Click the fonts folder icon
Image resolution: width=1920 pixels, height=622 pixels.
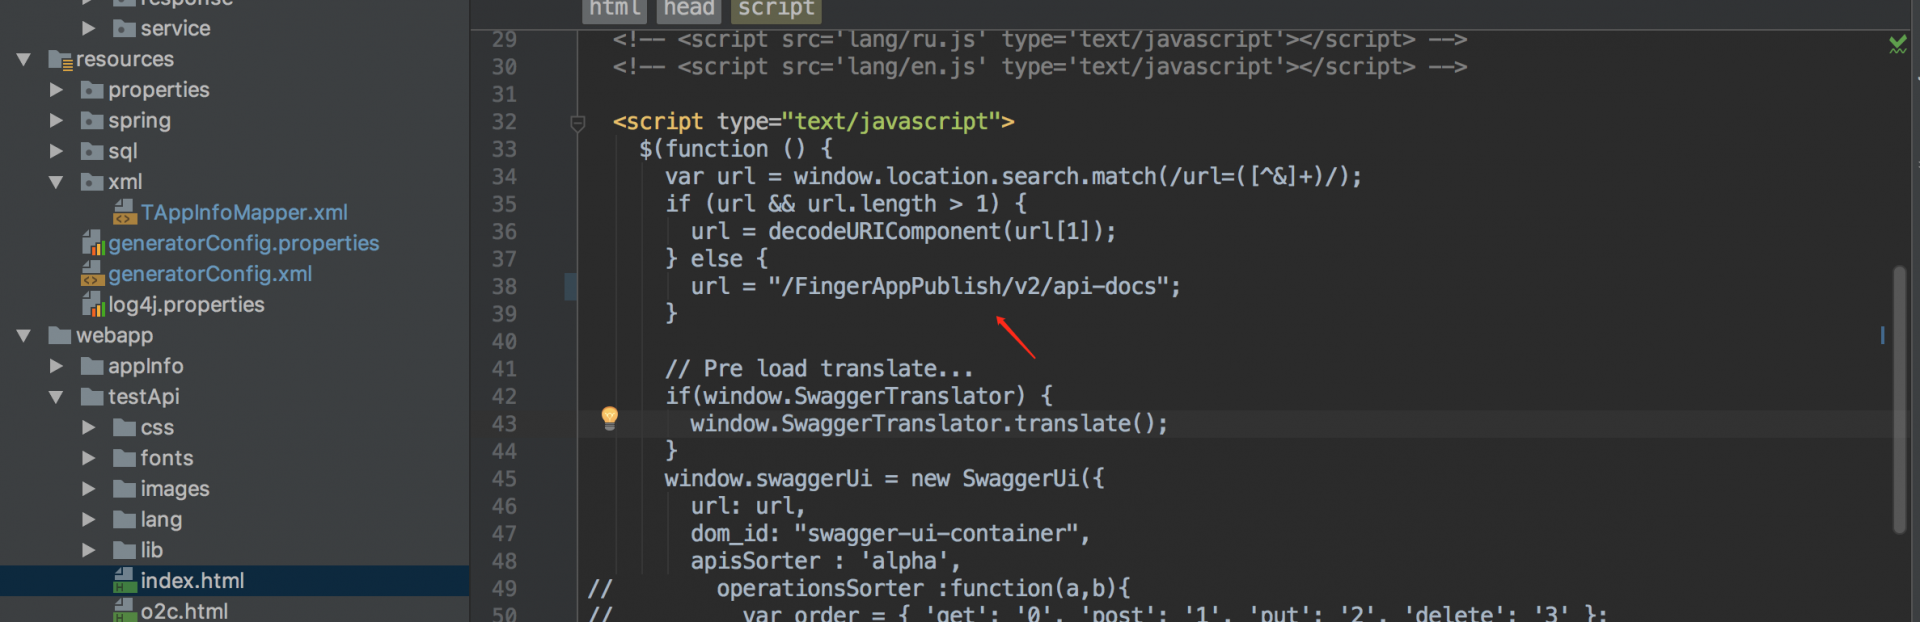coord(124,458)
